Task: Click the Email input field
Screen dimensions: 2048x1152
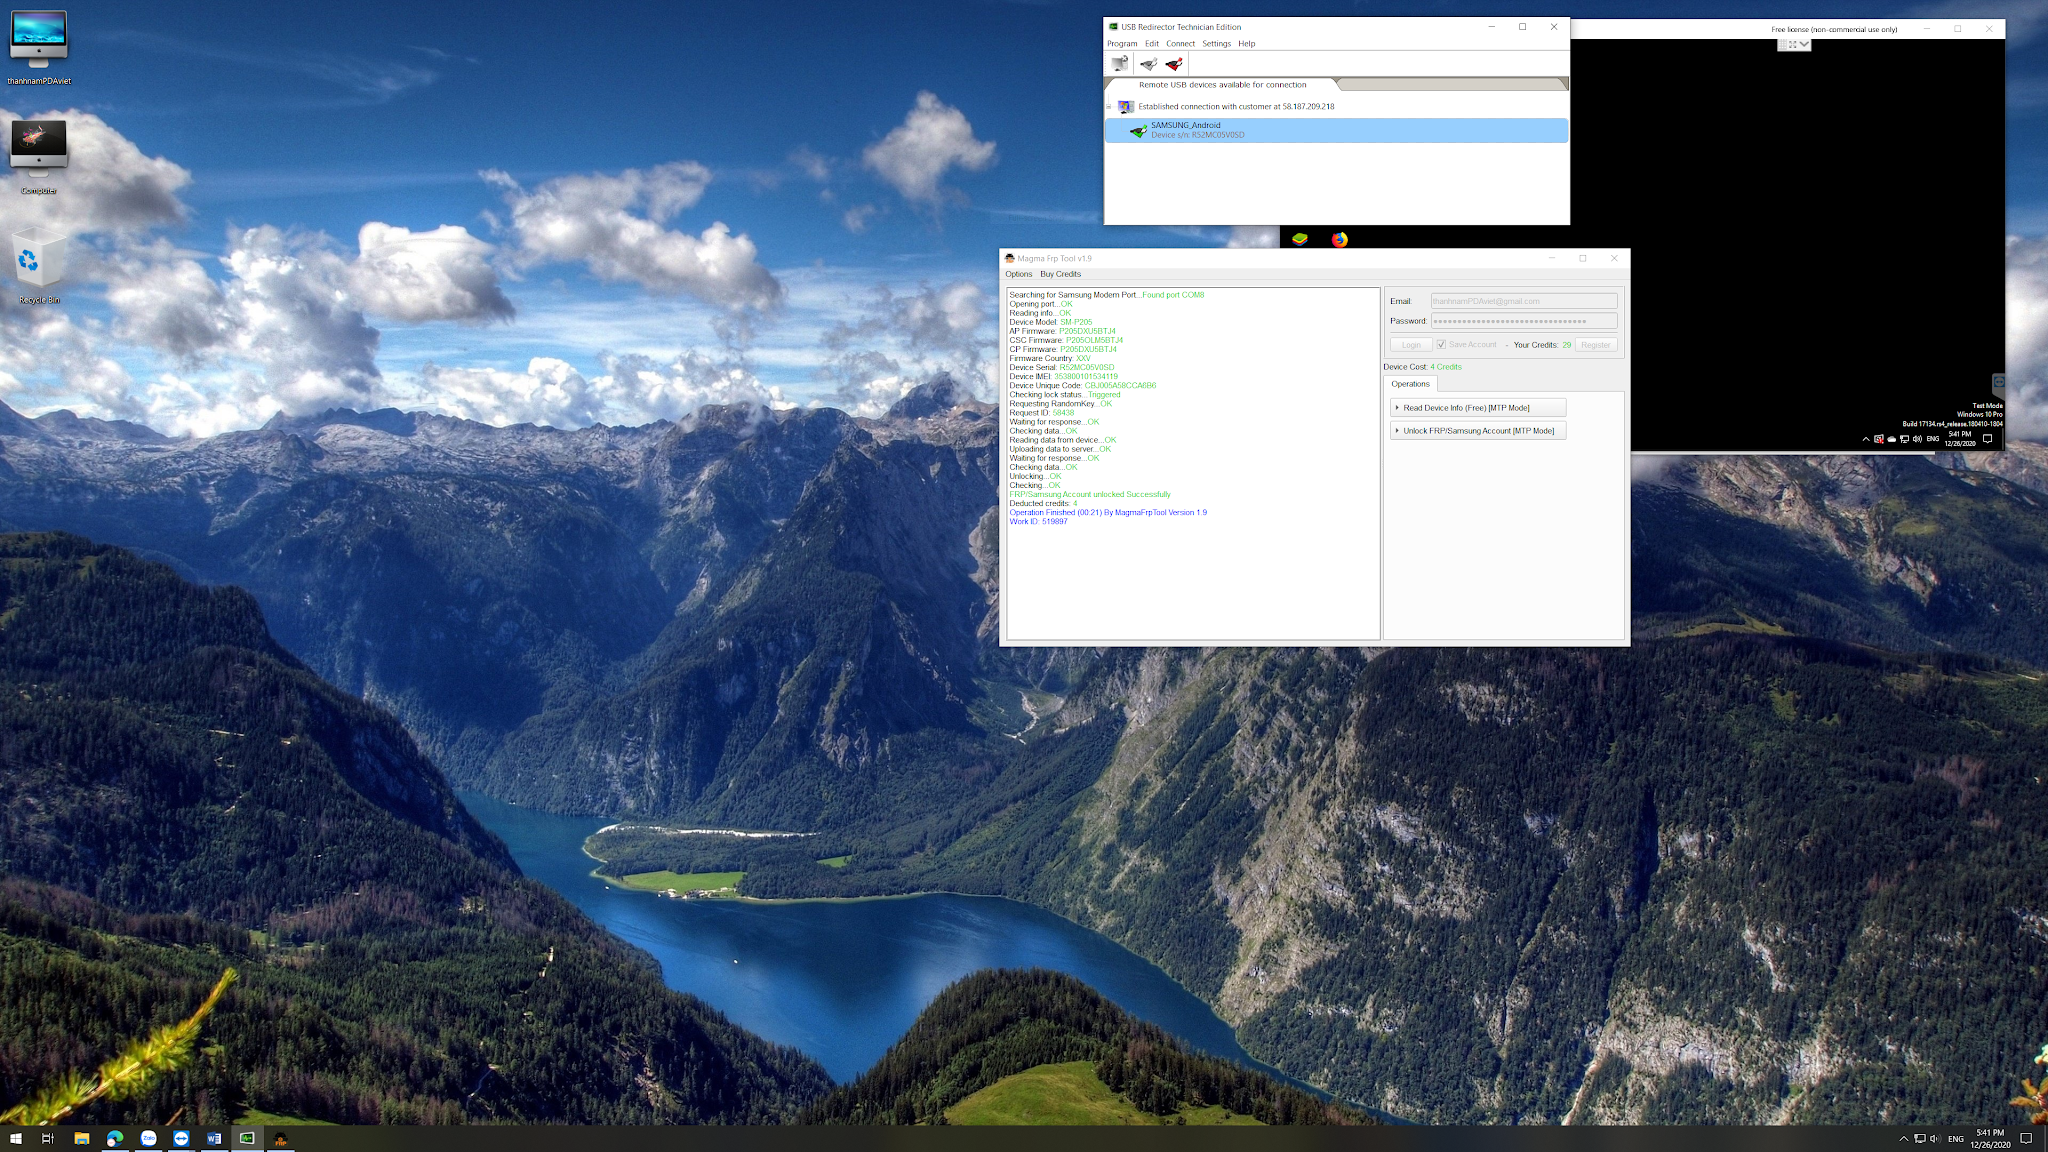Action: click(x=1523, y=301)
